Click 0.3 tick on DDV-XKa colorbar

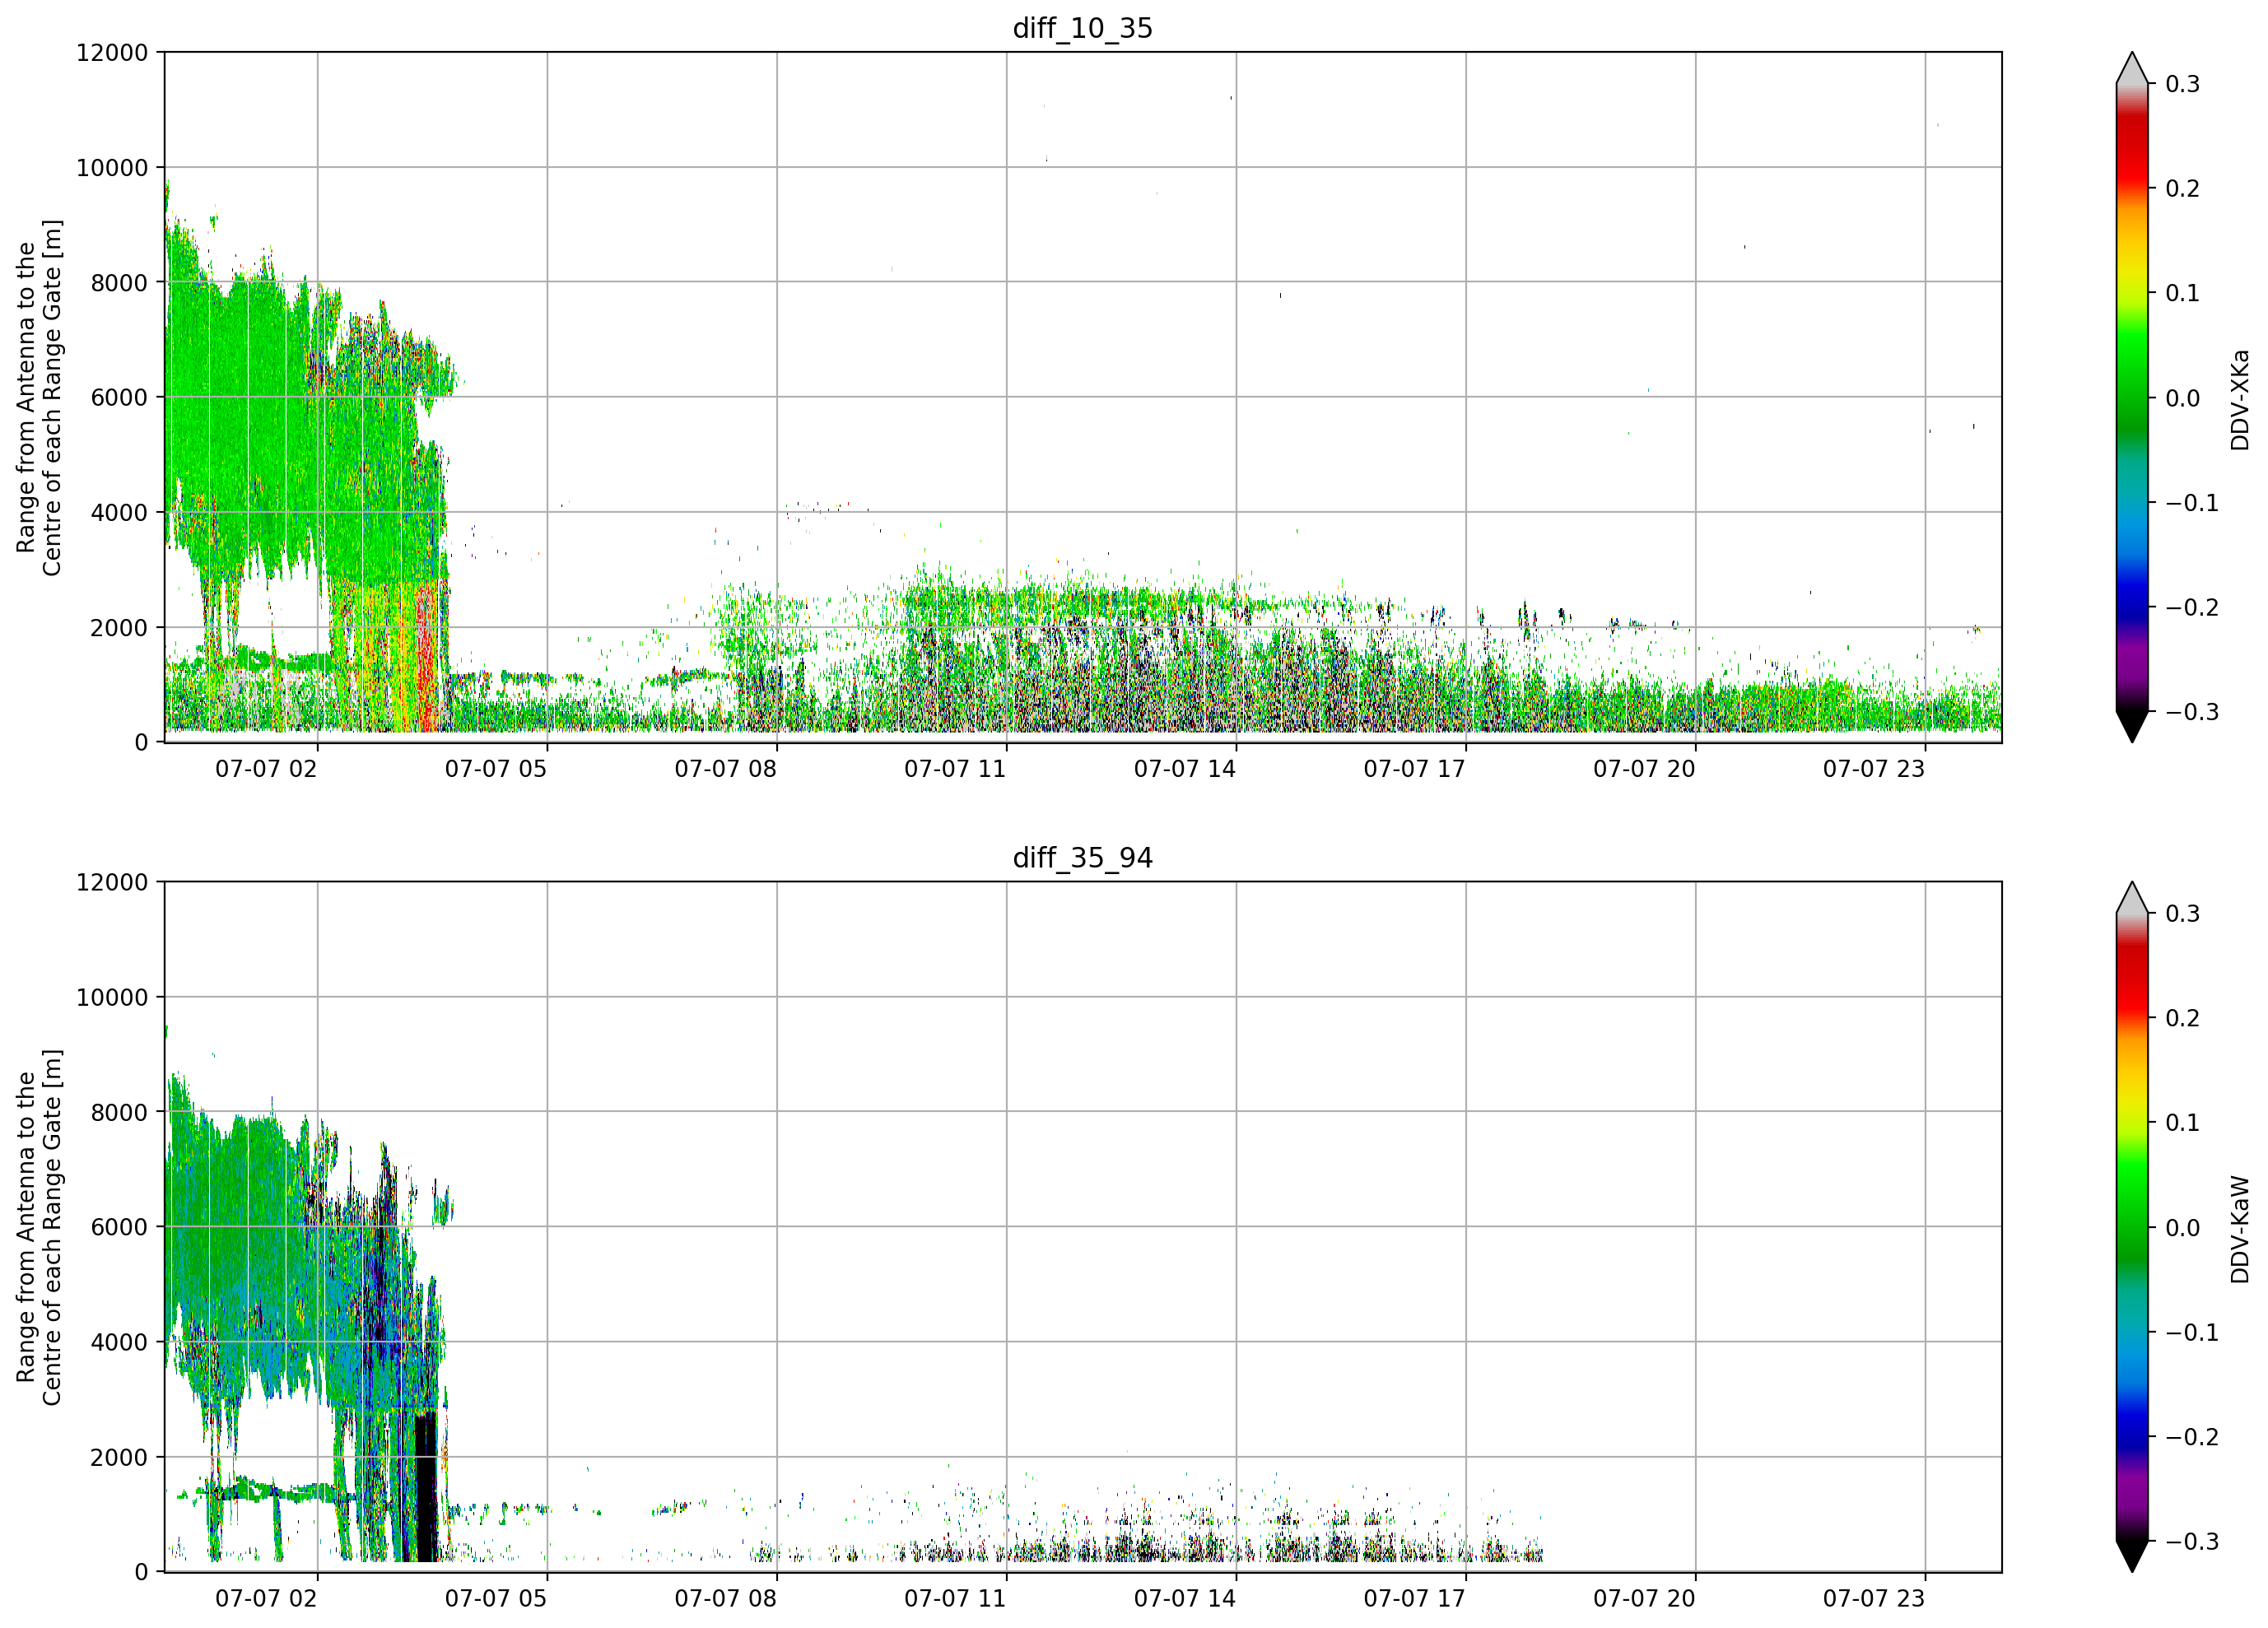(2182, 84)
